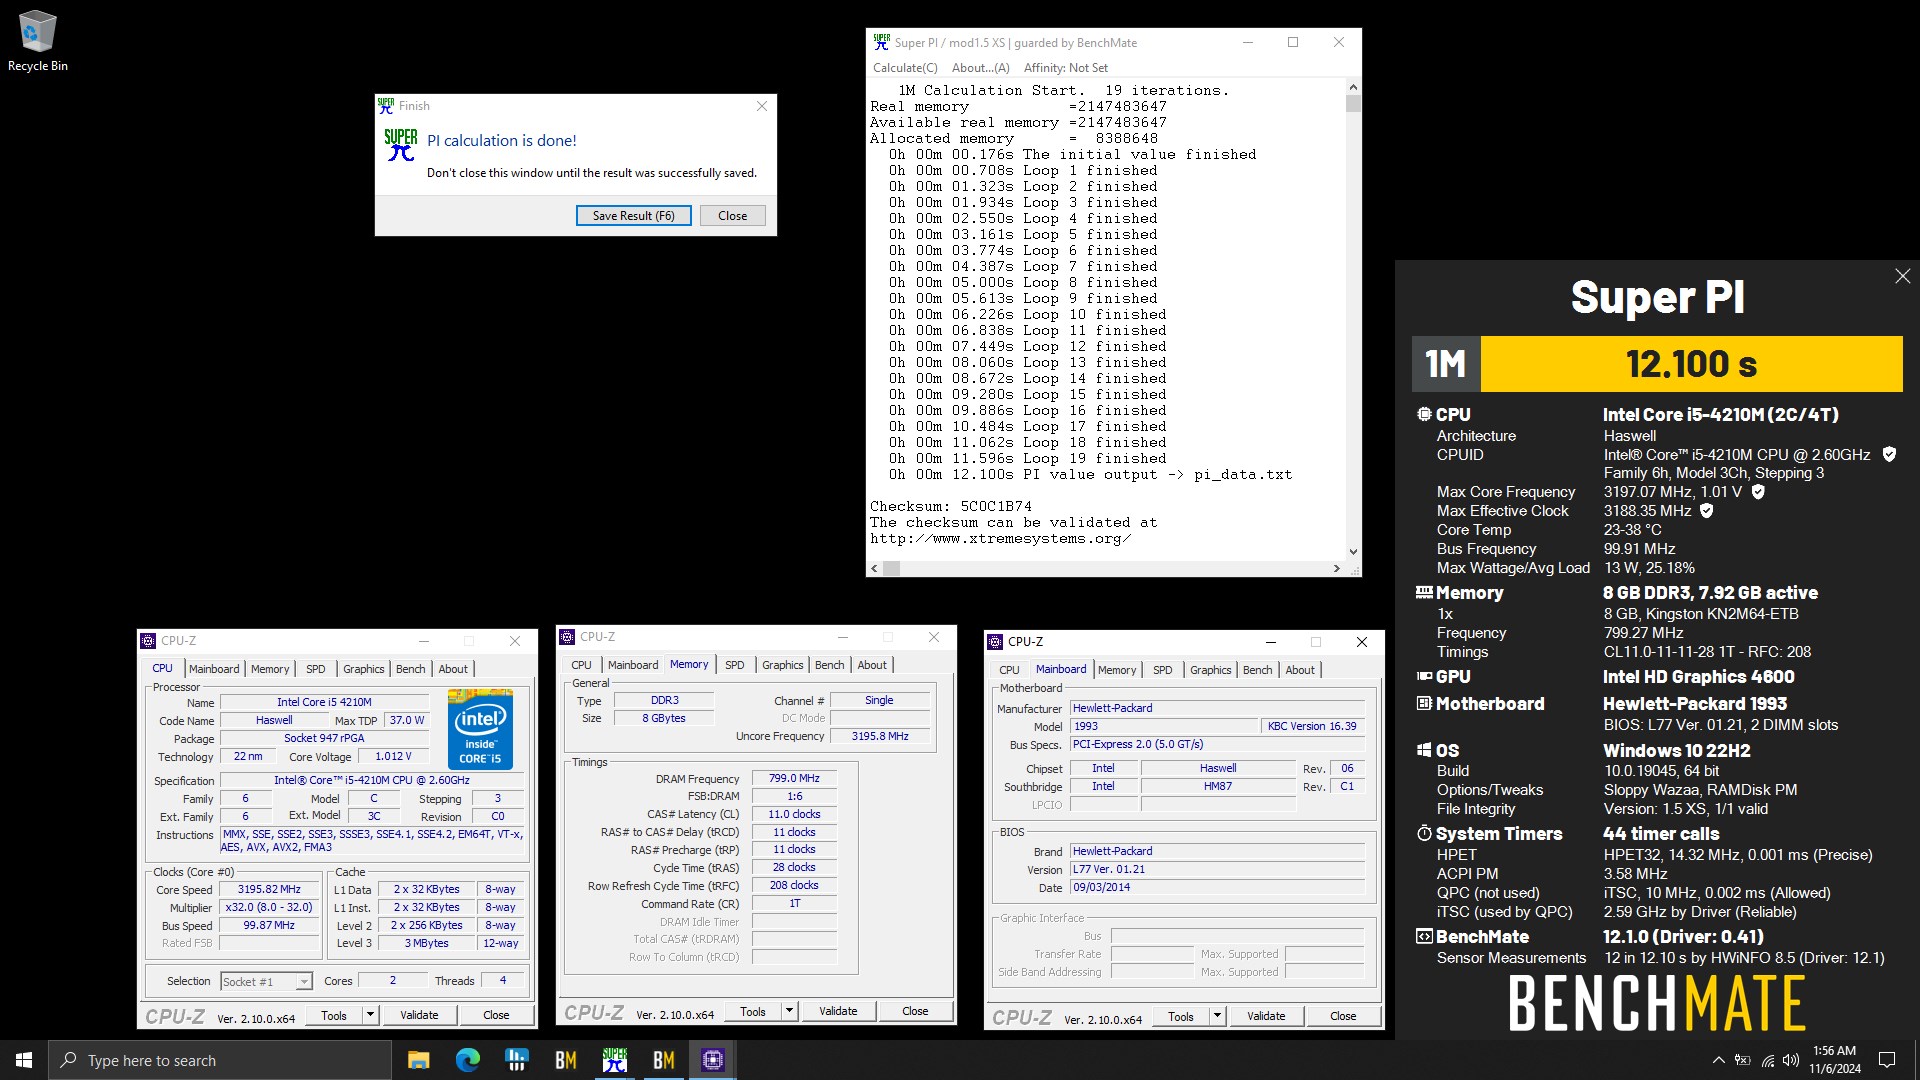Switch to Mainboard tab in left CPU-Z window

coord(214,669)
